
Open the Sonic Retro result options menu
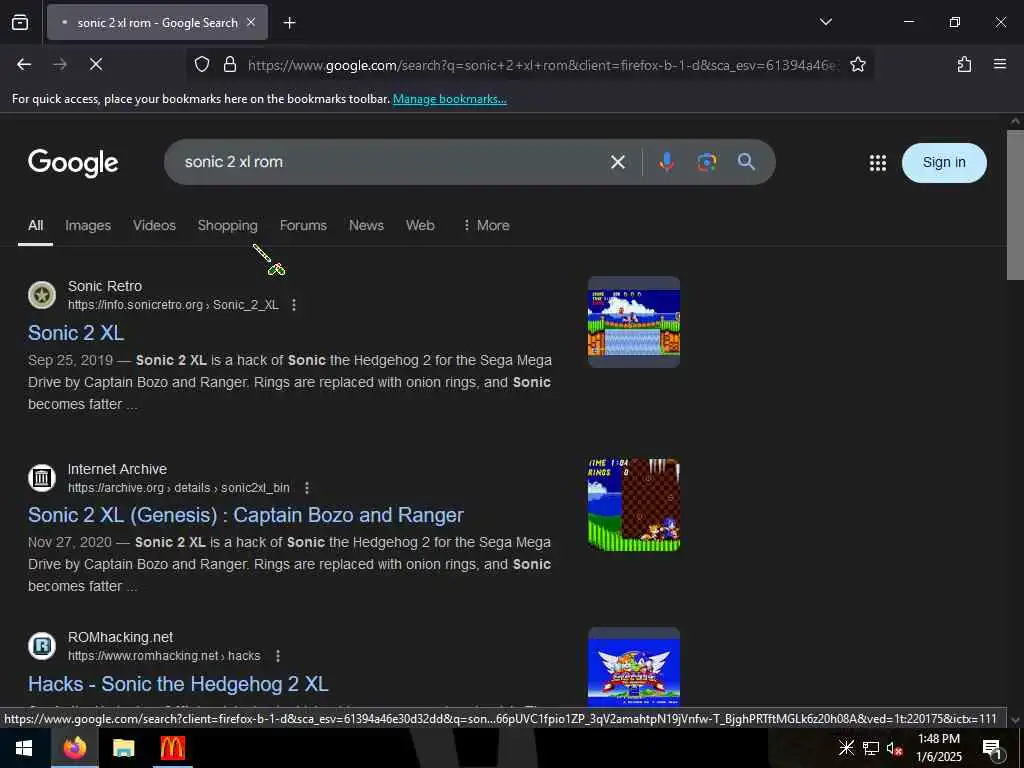point(294,305)
